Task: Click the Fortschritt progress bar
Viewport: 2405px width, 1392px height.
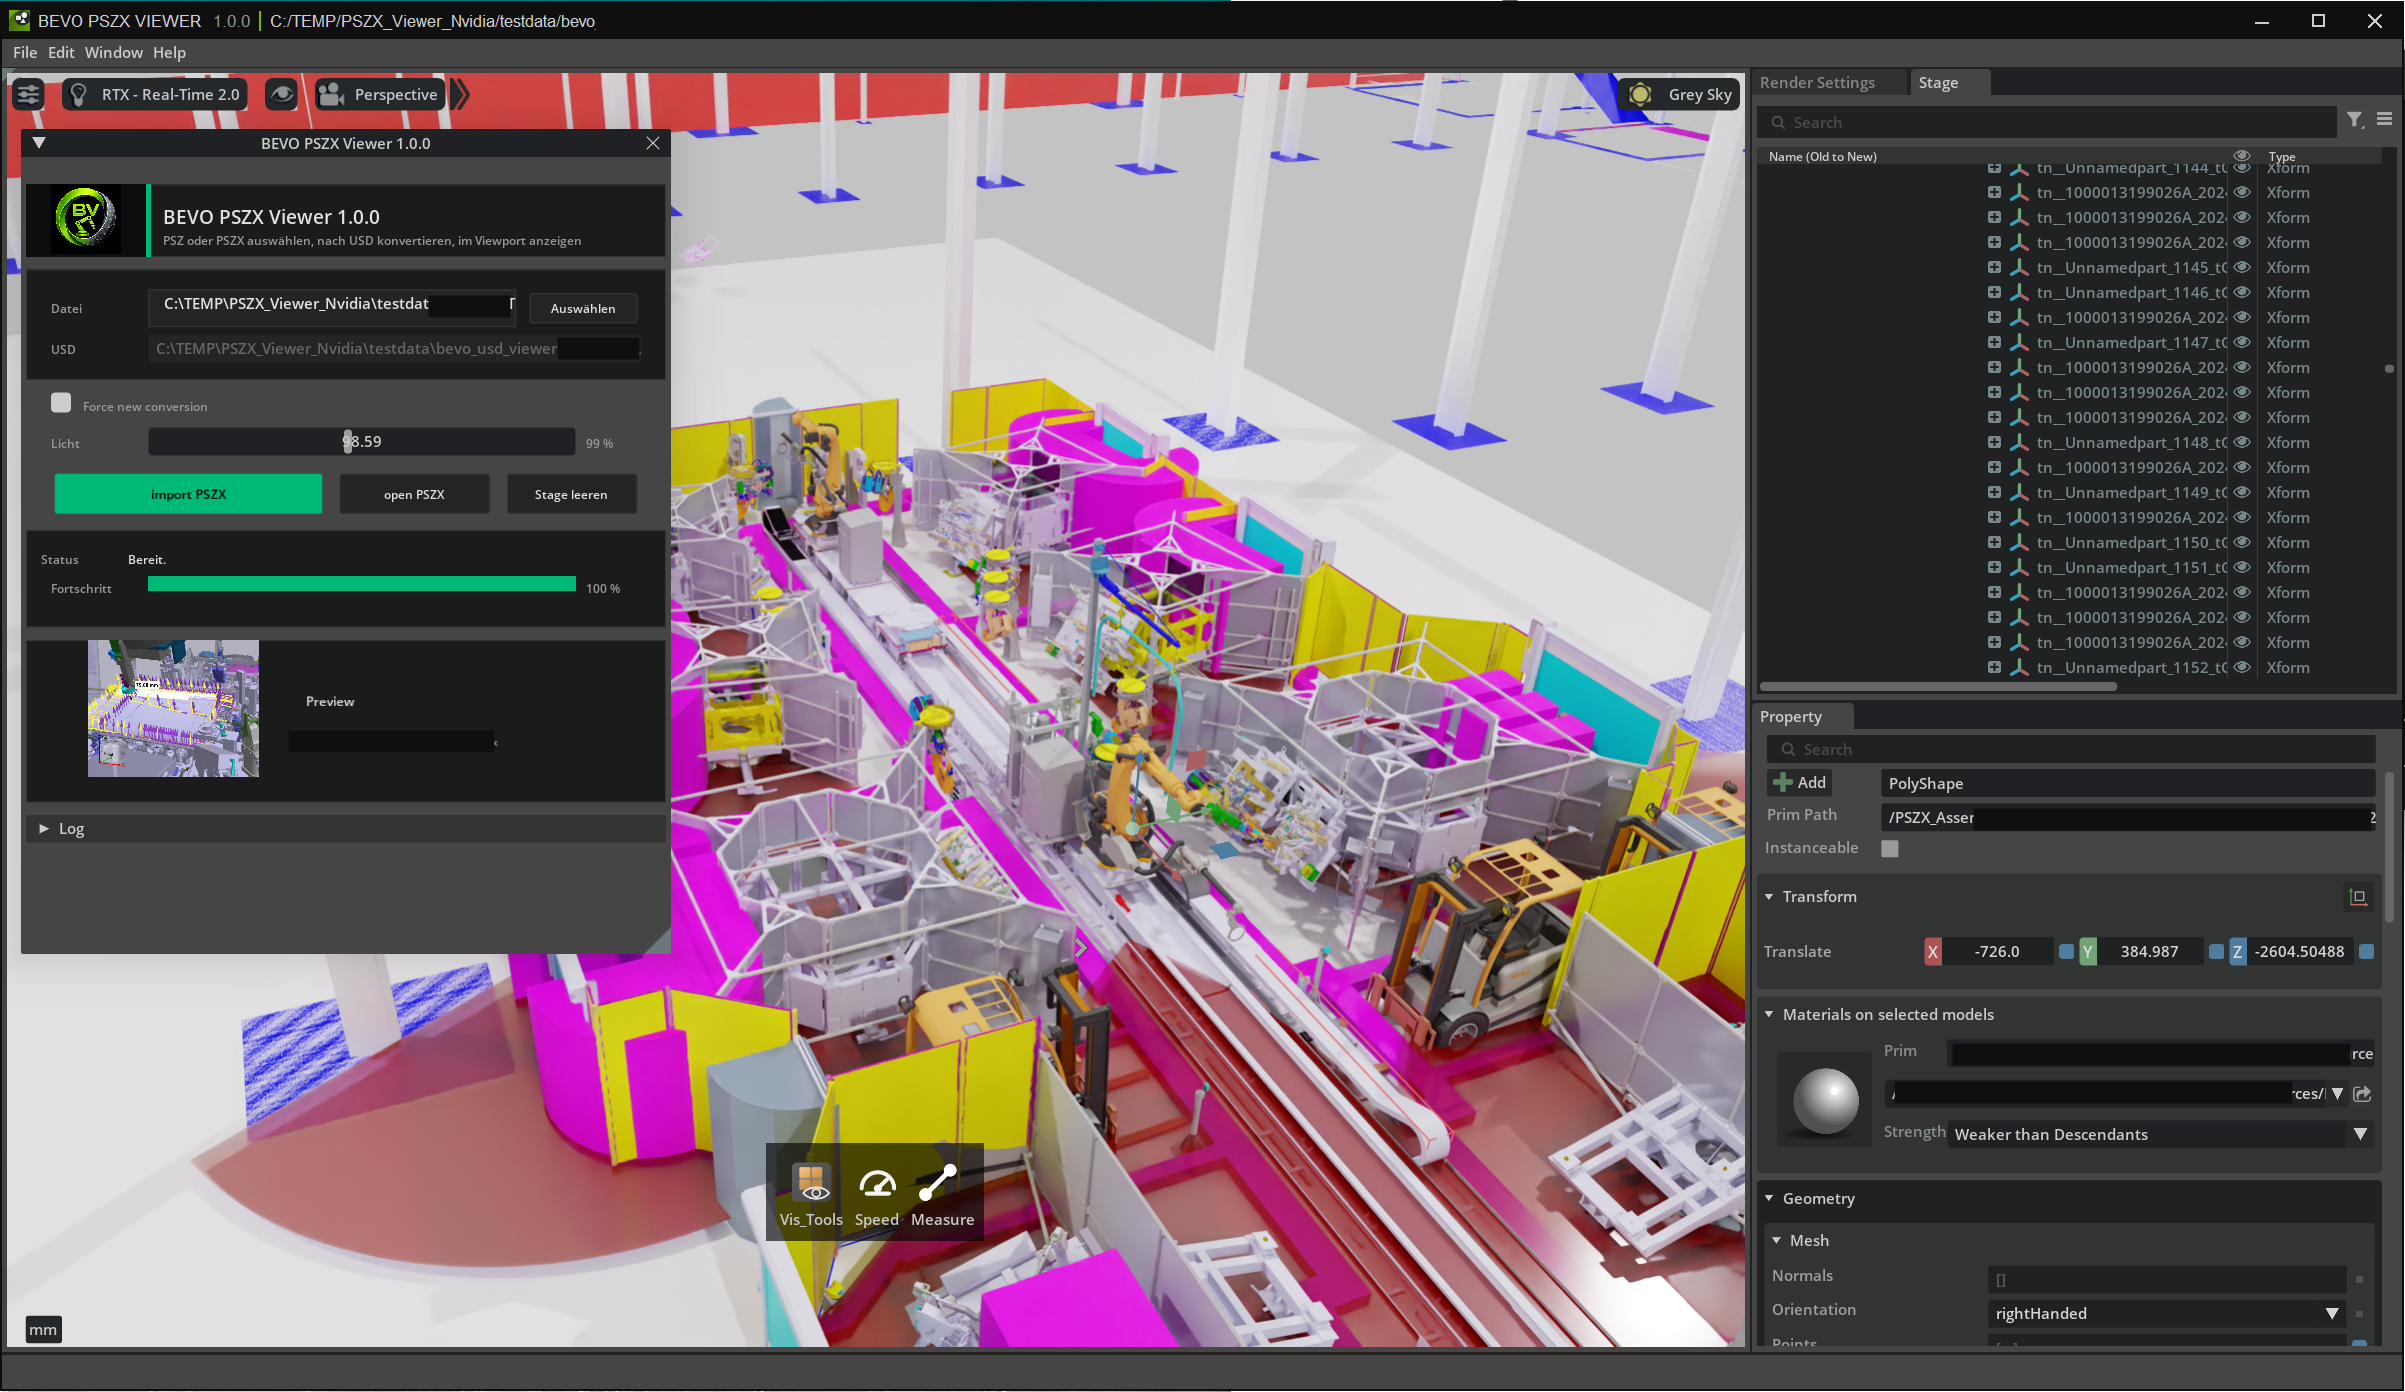Action: (x=361, y=585)
